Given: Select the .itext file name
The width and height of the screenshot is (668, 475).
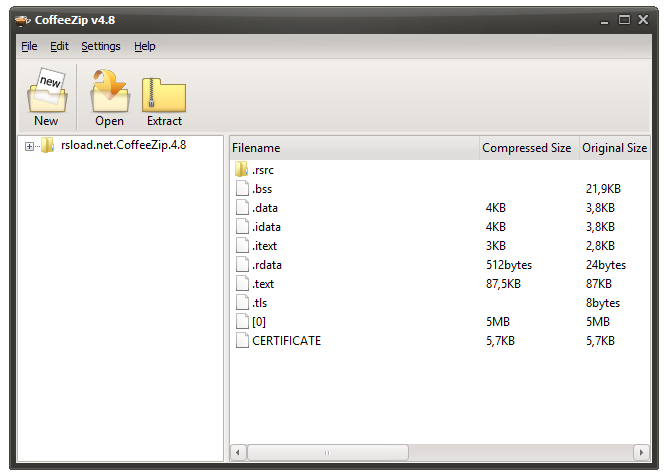Looking at the screenshot, I should tap(264, 246).
